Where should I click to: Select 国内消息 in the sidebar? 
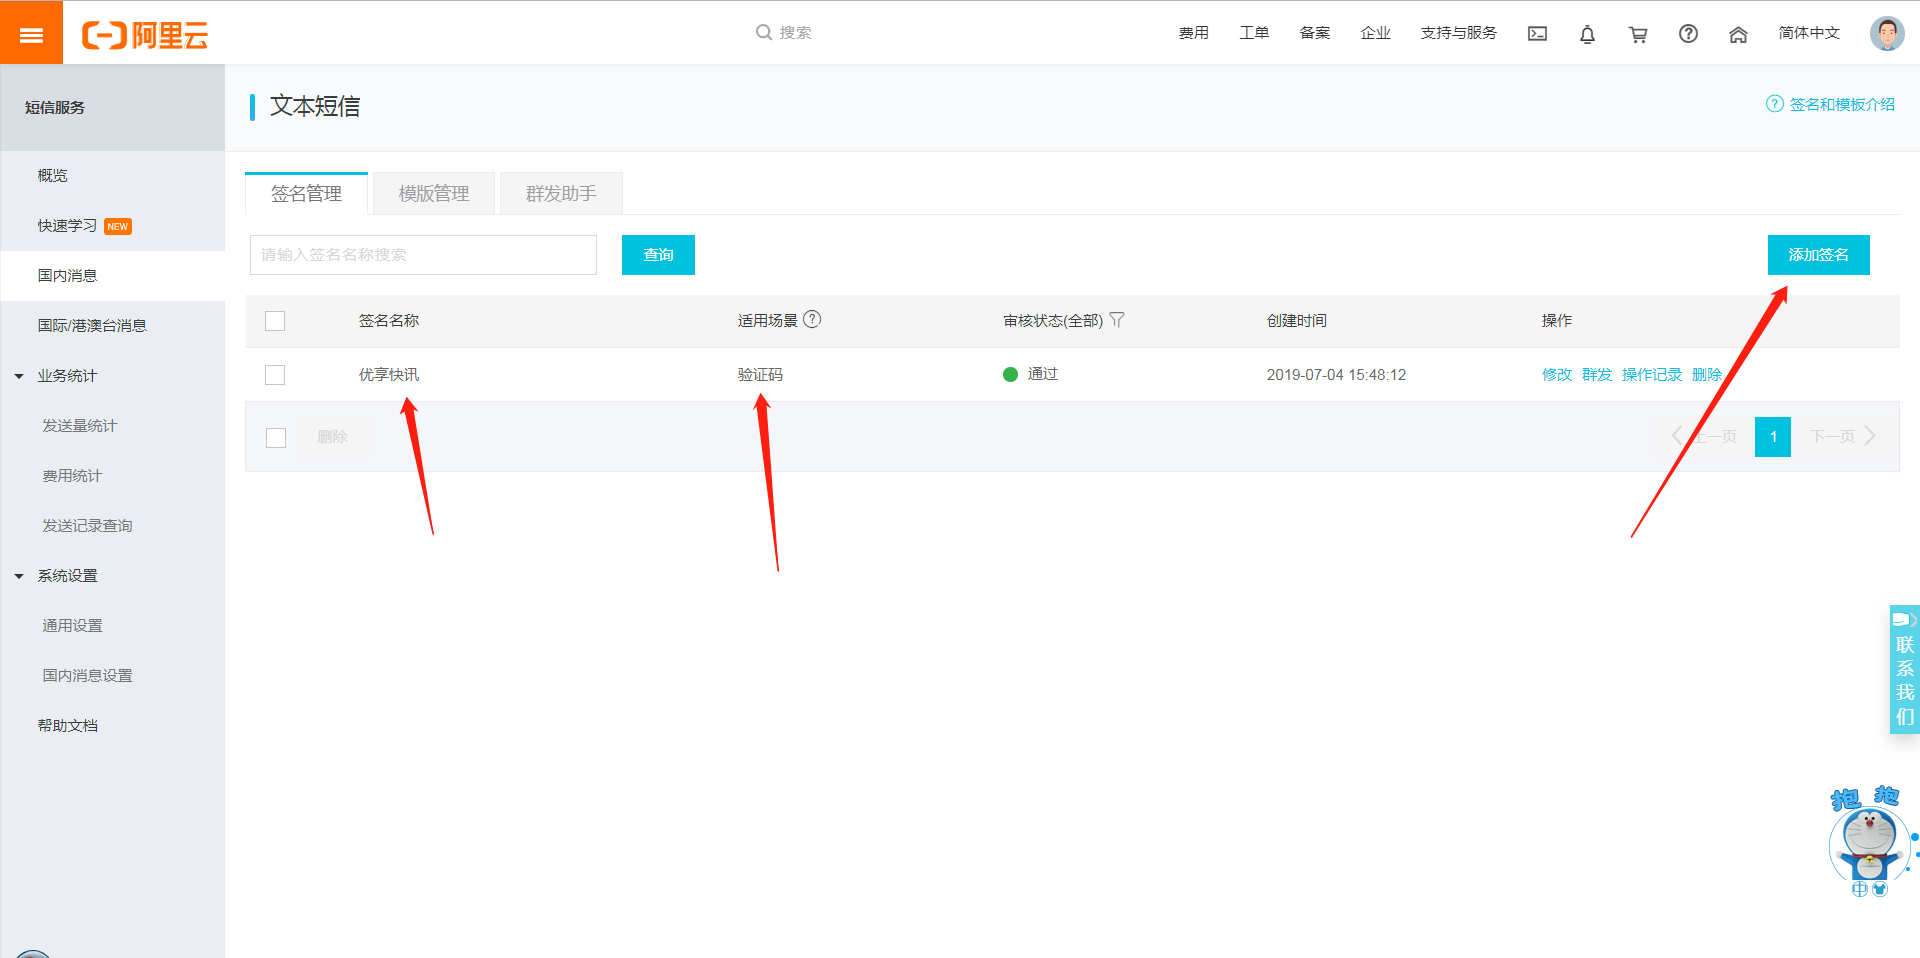click(x=112, y=276)
